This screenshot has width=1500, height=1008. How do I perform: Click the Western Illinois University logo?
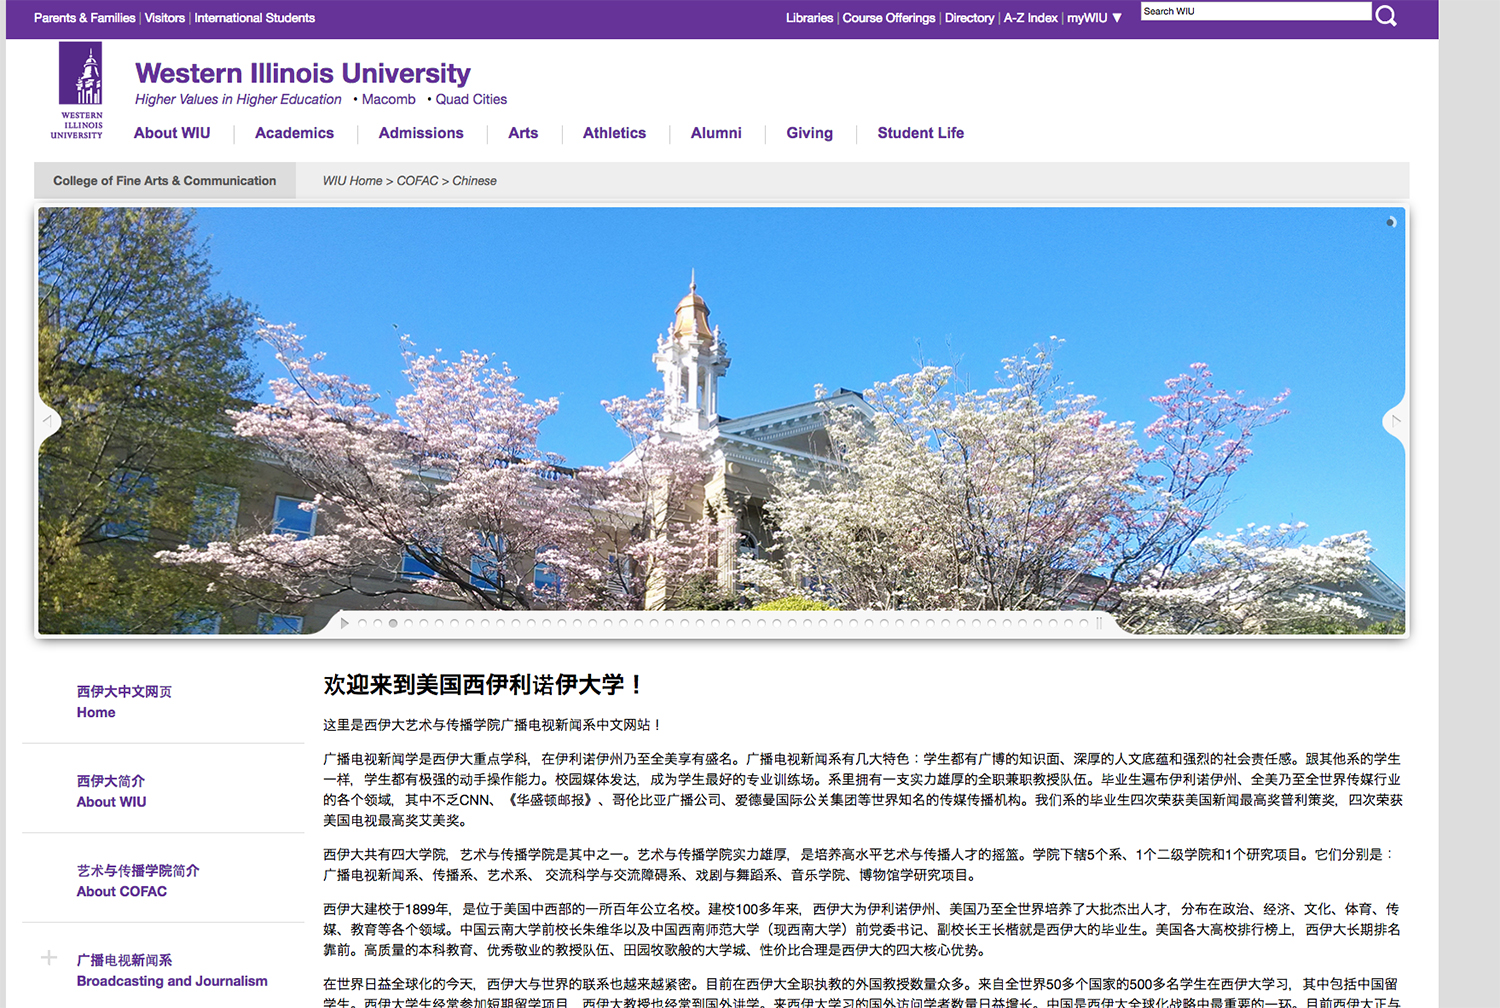pos(80,90)
